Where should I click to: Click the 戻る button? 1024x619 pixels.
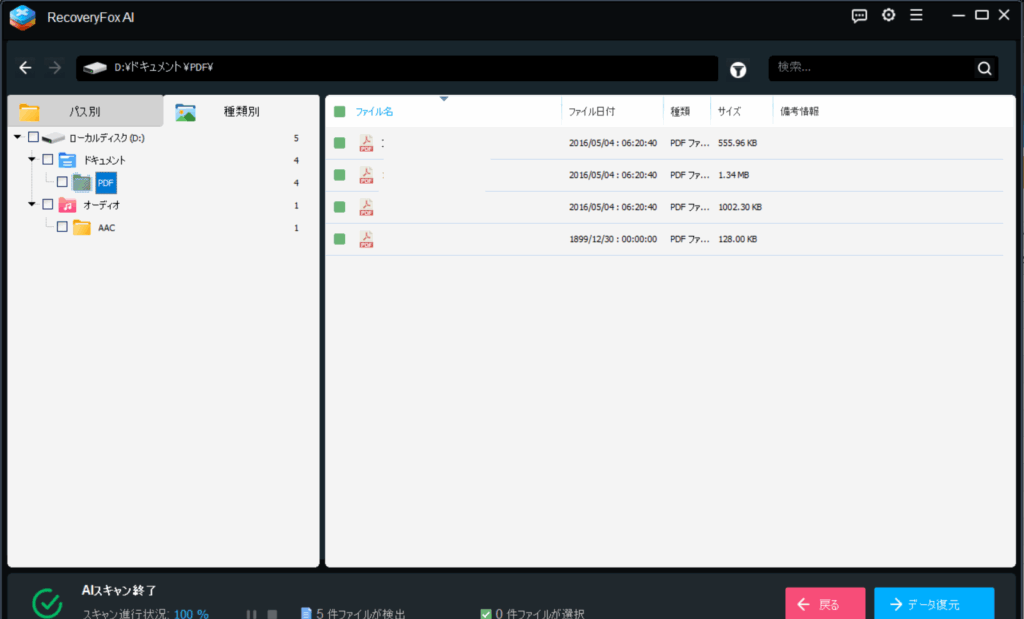click(825, 604)
